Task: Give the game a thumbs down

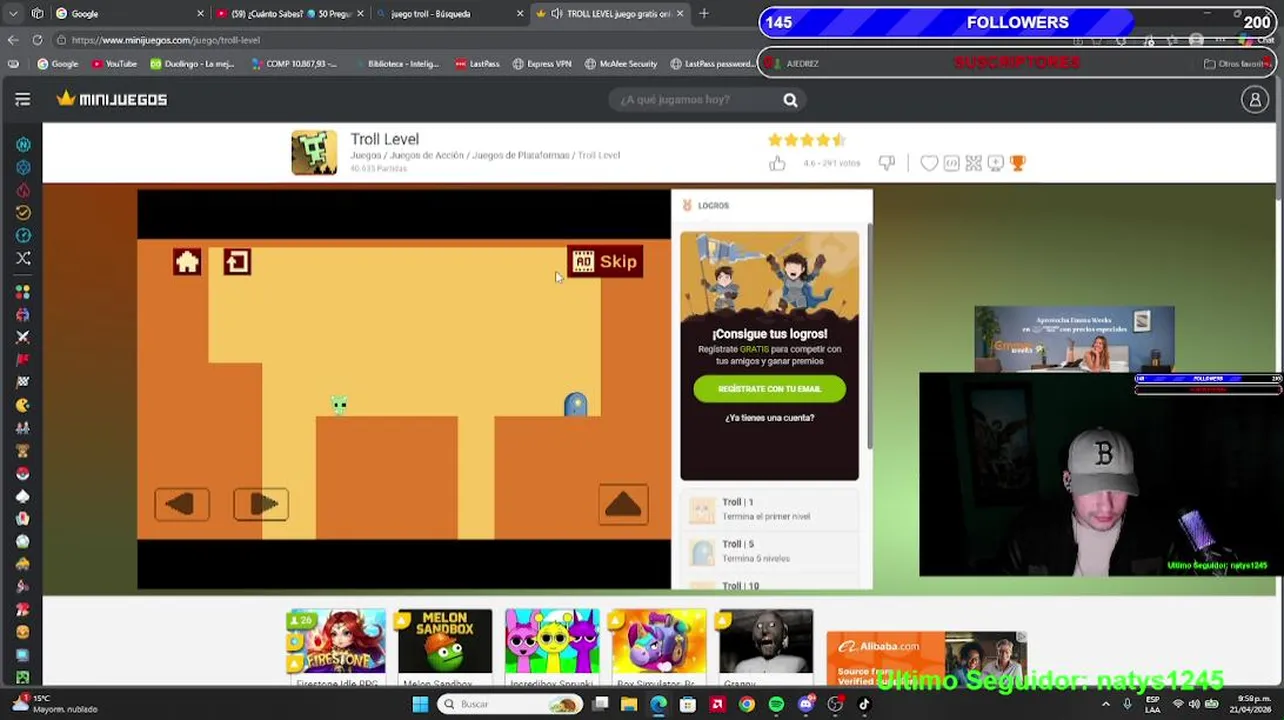Action: click(886, 163)
